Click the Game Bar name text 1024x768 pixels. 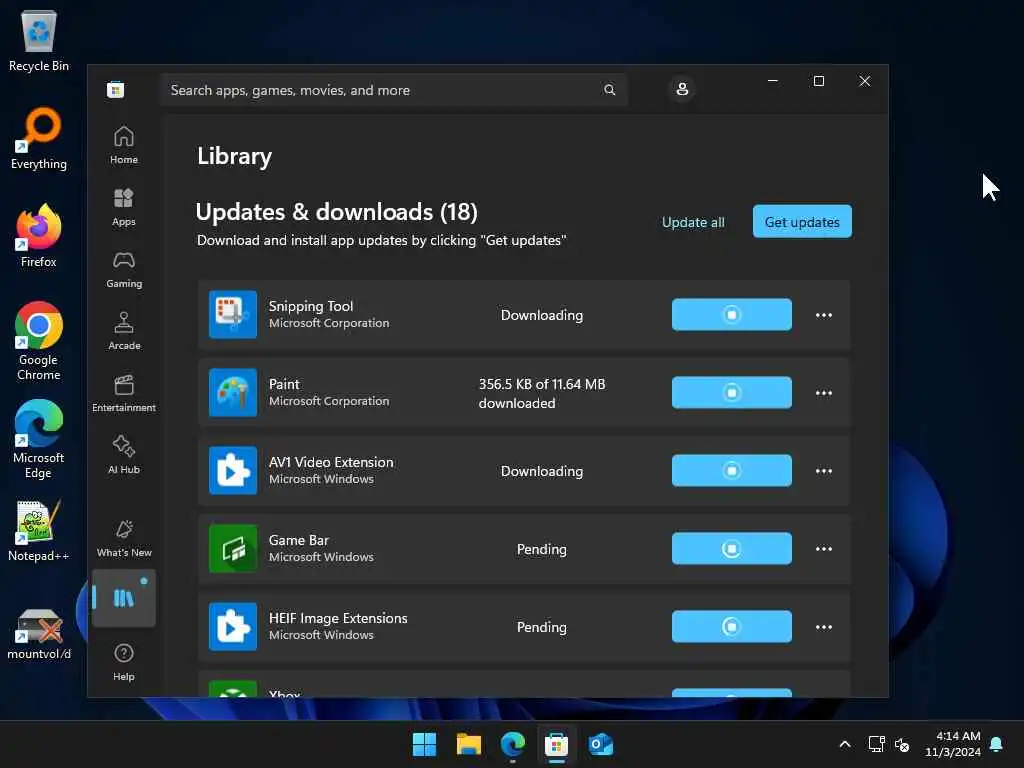pyautogui.click(x=298, y=540)
